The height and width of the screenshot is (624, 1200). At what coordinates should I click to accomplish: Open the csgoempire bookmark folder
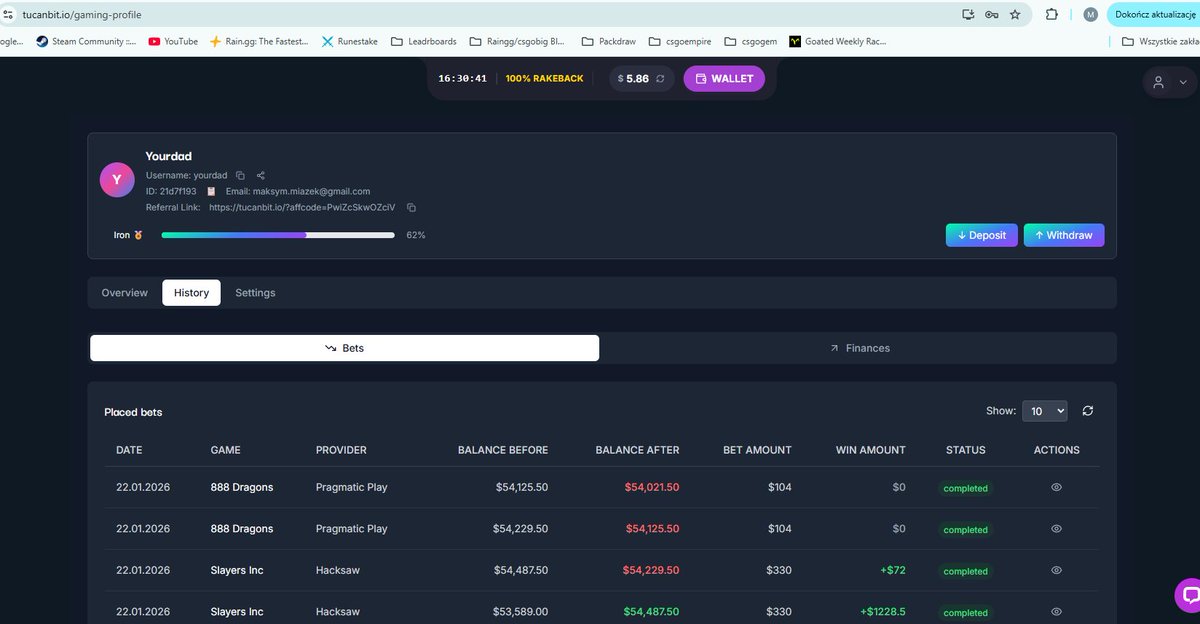tap(681, 41)
